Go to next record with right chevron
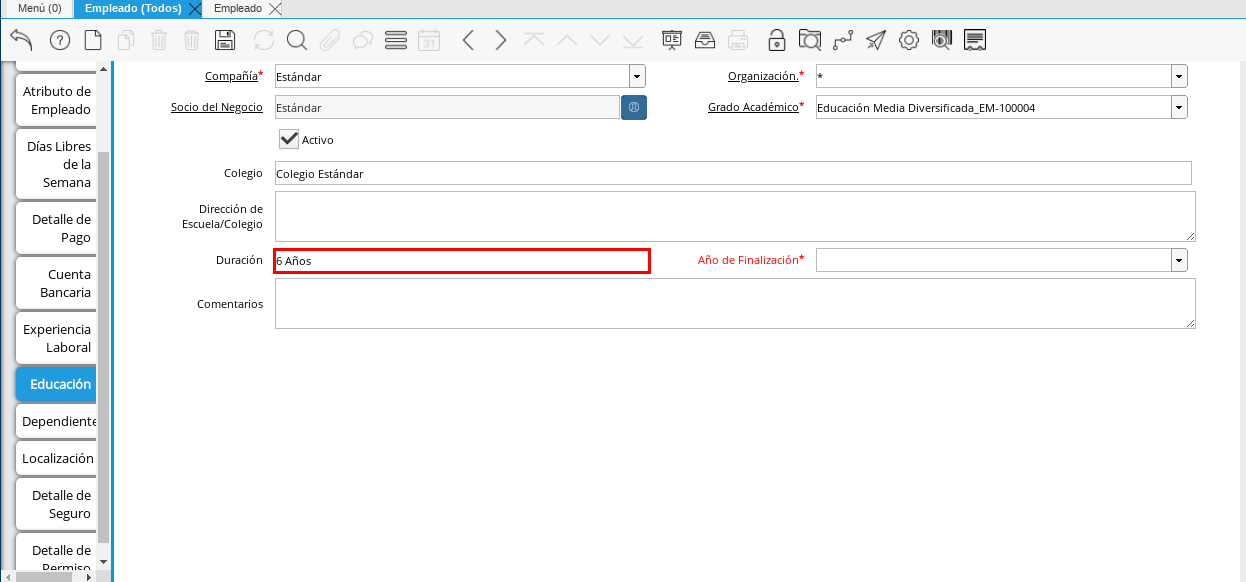The image size is (1246, 582). click(501, 40)
